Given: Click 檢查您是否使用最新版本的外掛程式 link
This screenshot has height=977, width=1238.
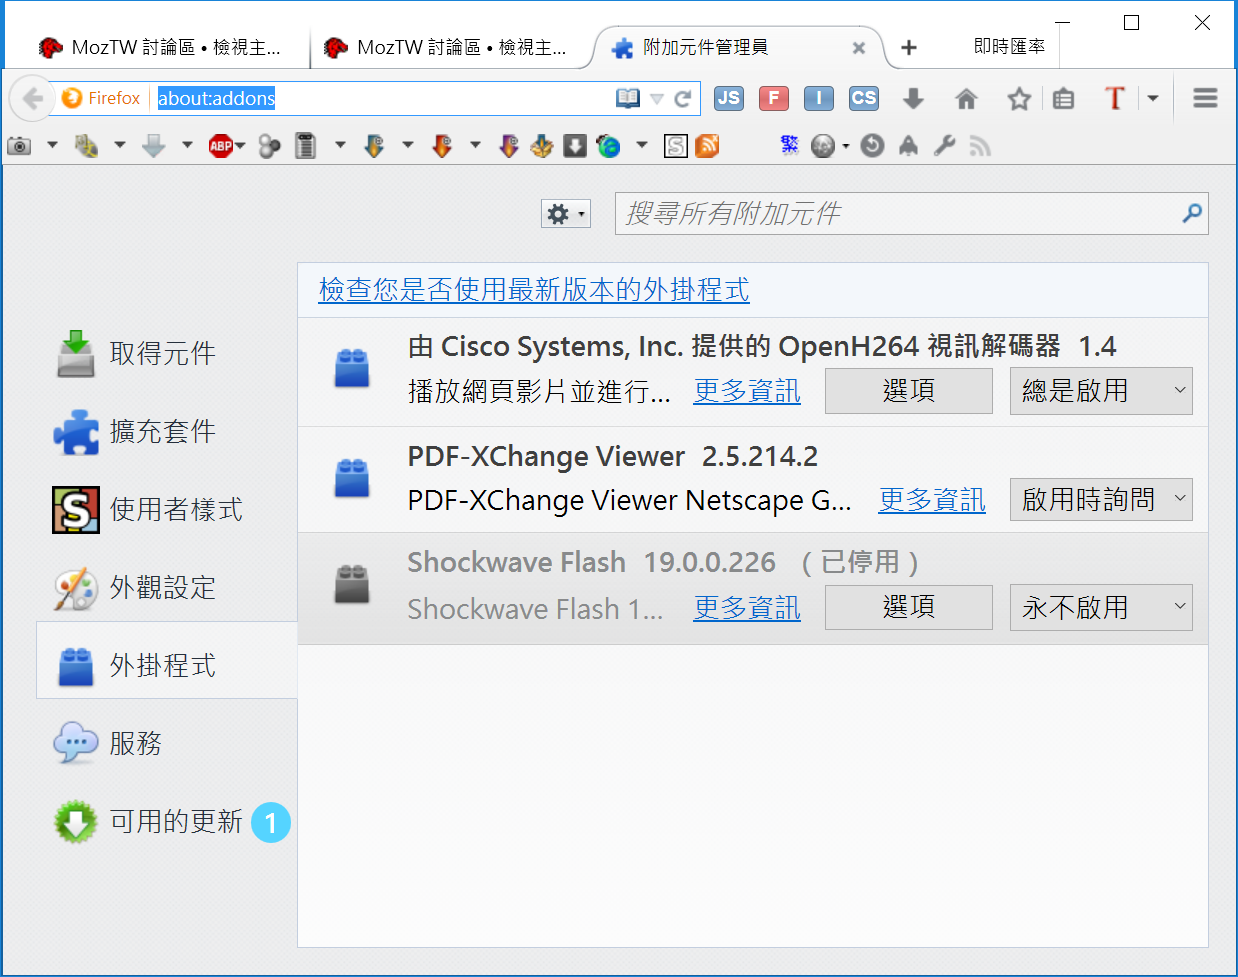Looking at the screenshot, I should coord(534,290).
